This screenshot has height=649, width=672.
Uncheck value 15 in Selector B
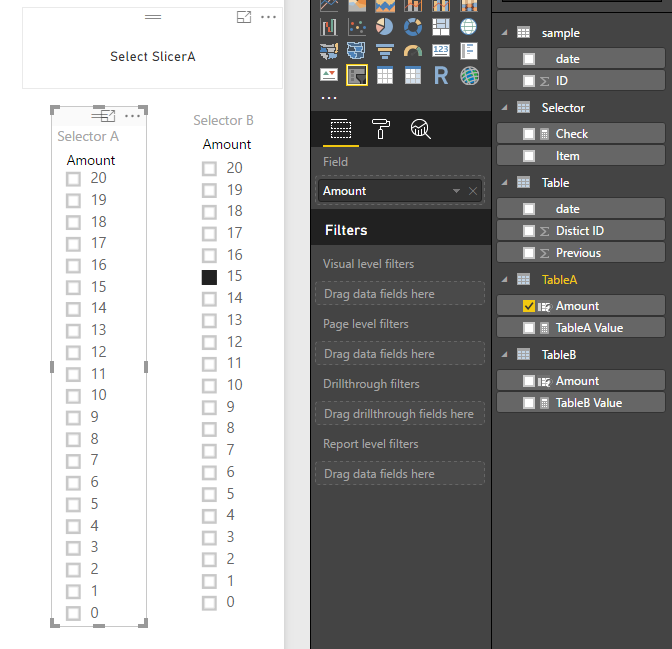pyautogui.click(x=209, y=277)
